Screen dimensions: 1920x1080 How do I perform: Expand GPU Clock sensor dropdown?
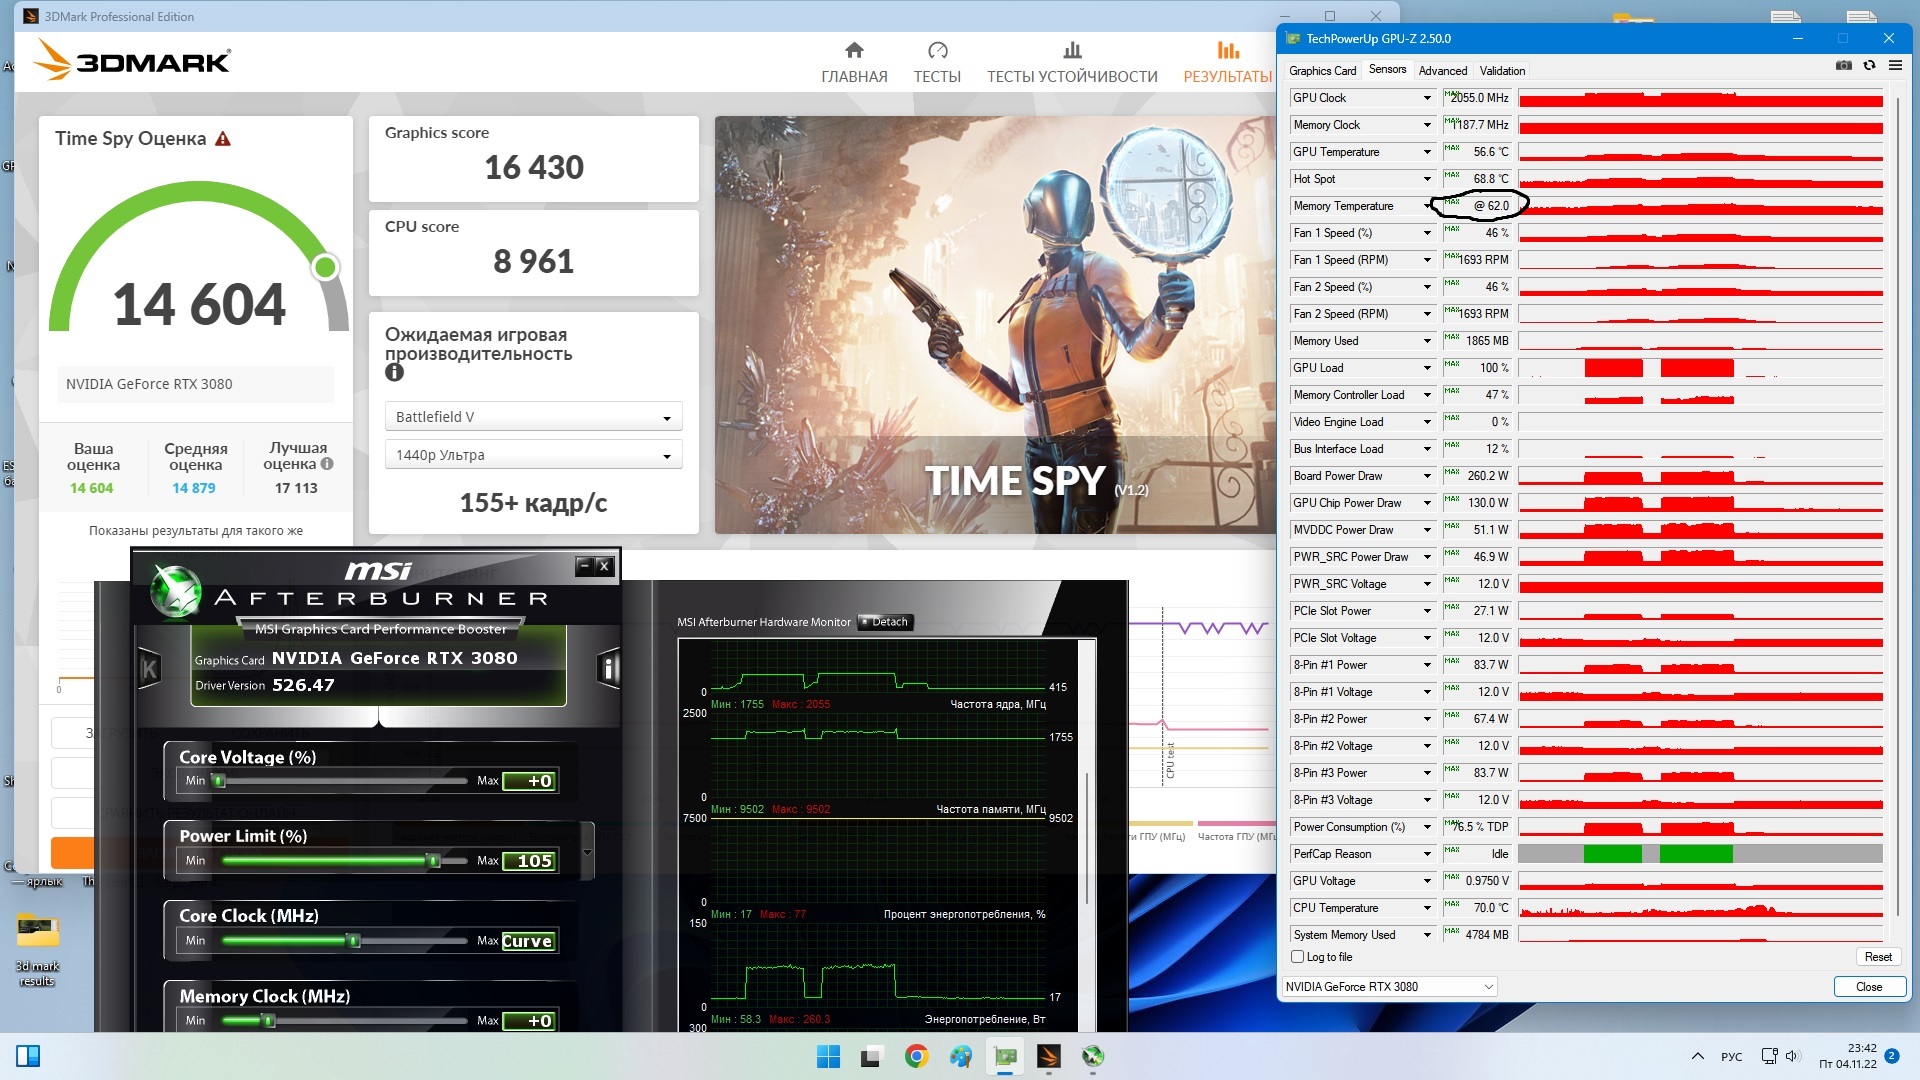click(1427, 98)
